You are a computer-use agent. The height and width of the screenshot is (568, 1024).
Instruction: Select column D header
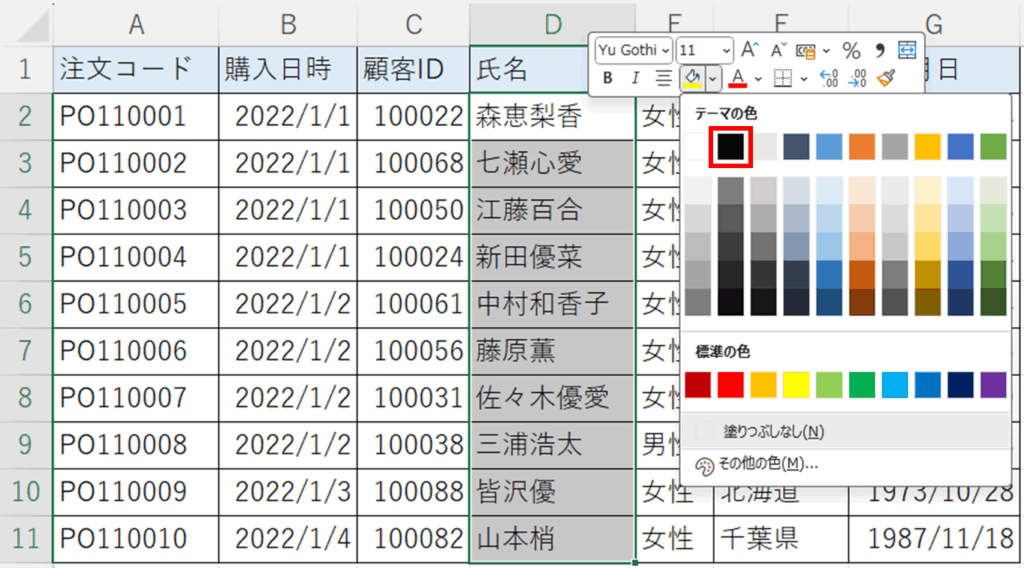point(552,24)
